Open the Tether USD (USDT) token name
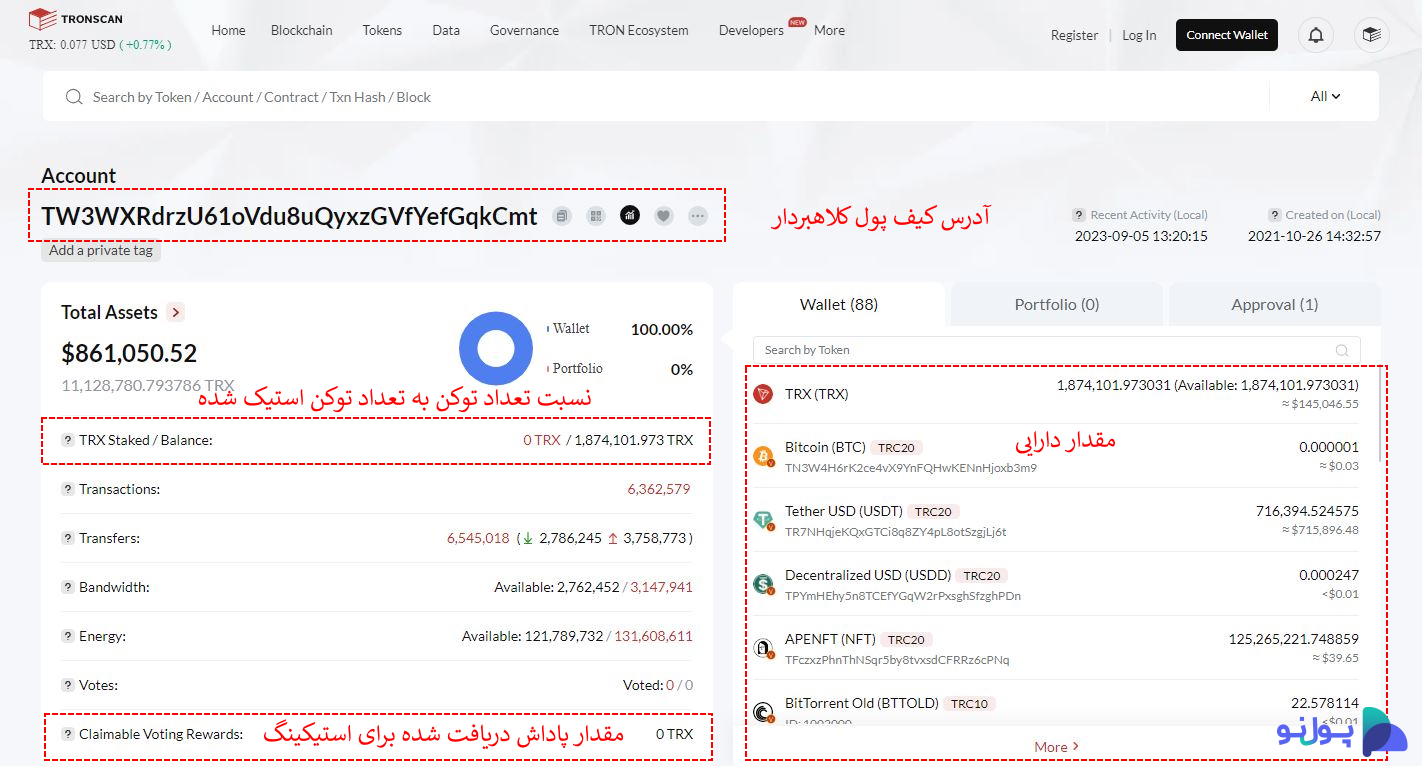 point(844,511)
